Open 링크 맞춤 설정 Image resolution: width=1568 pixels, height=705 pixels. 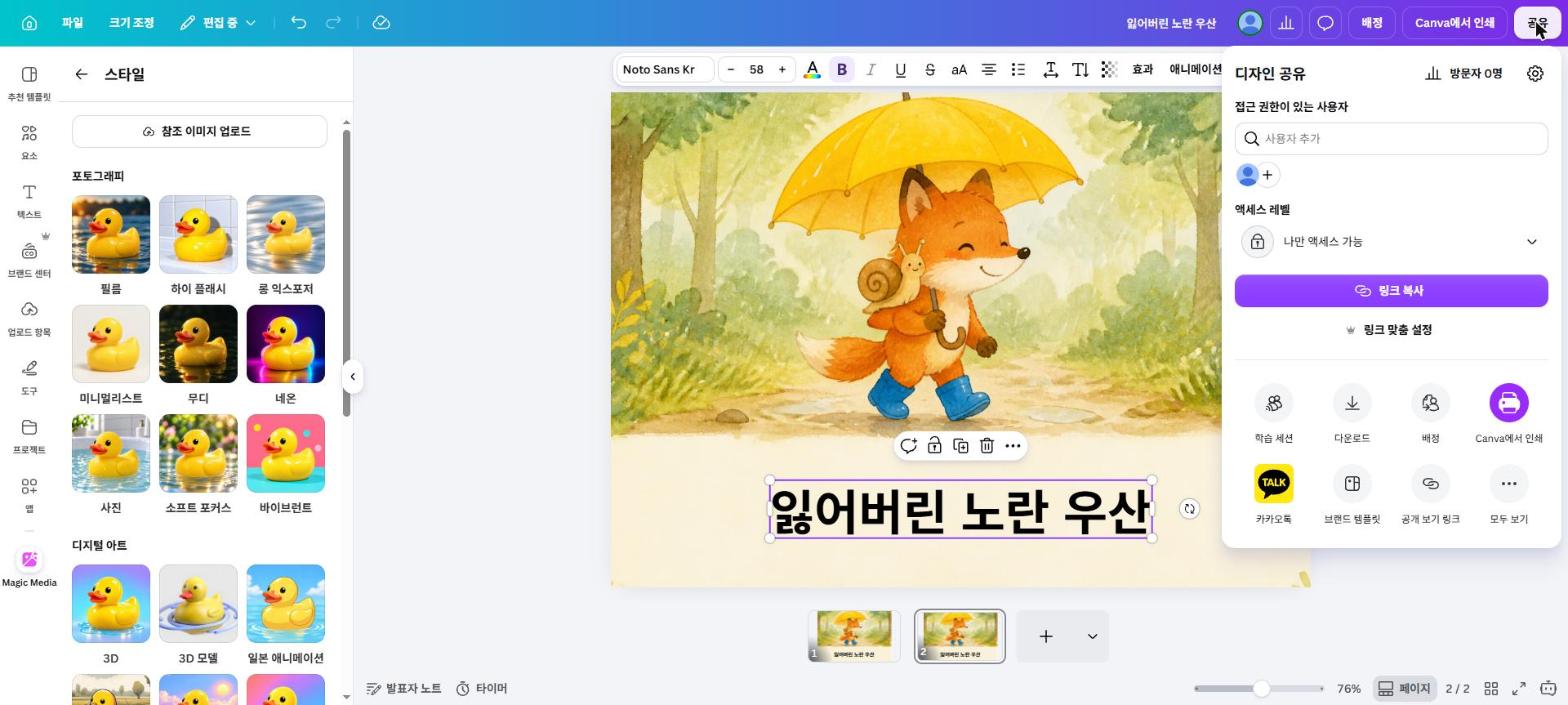coord(1391,330)
